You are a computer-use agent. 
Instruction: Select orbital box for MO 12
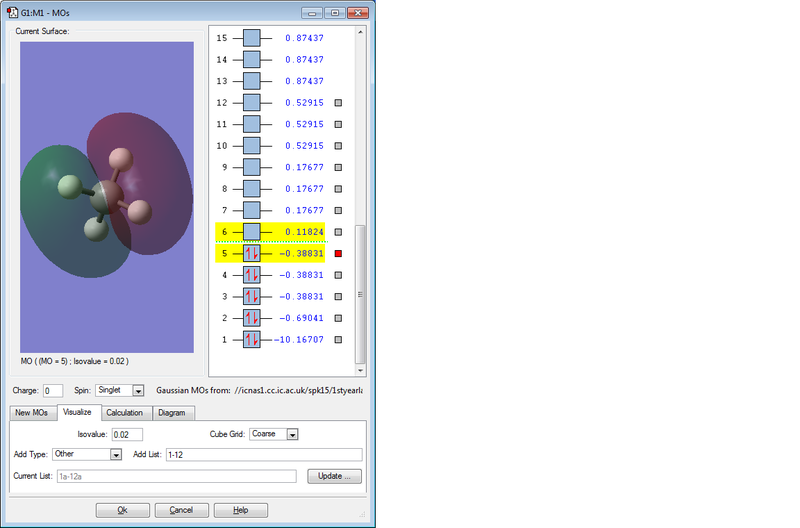[252, 103]
